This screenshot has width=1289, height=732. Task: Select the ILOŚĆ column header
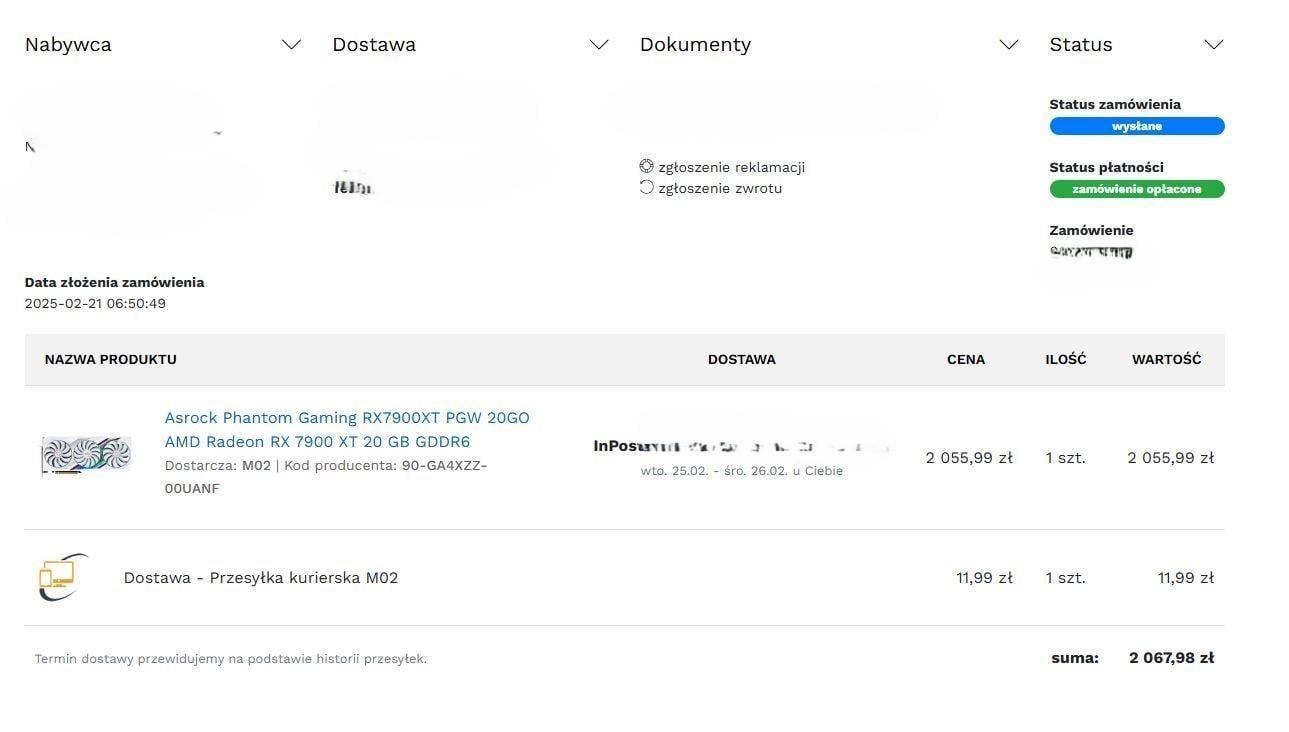coord(1065,359)
